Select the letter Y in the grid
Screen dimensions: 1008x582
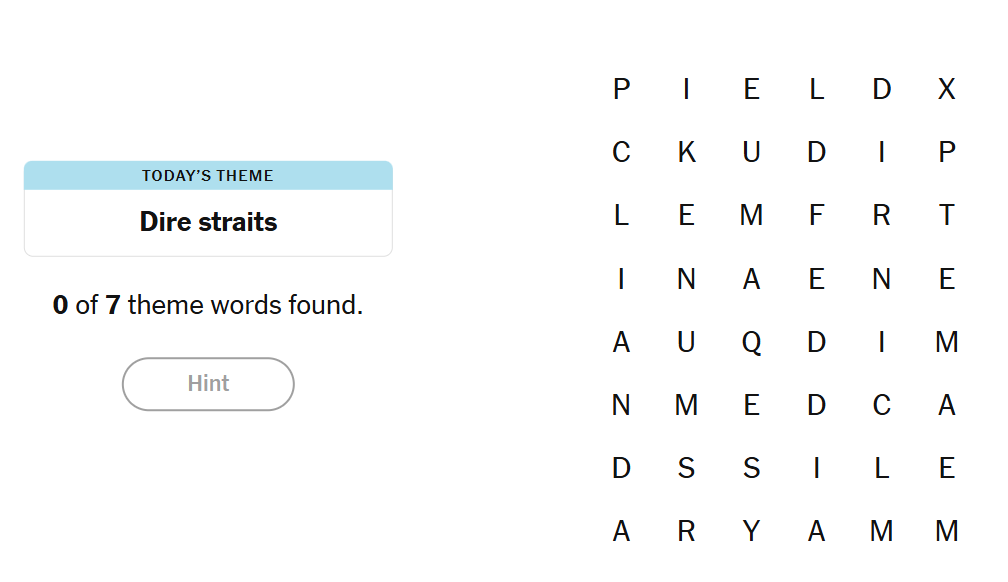751,531
